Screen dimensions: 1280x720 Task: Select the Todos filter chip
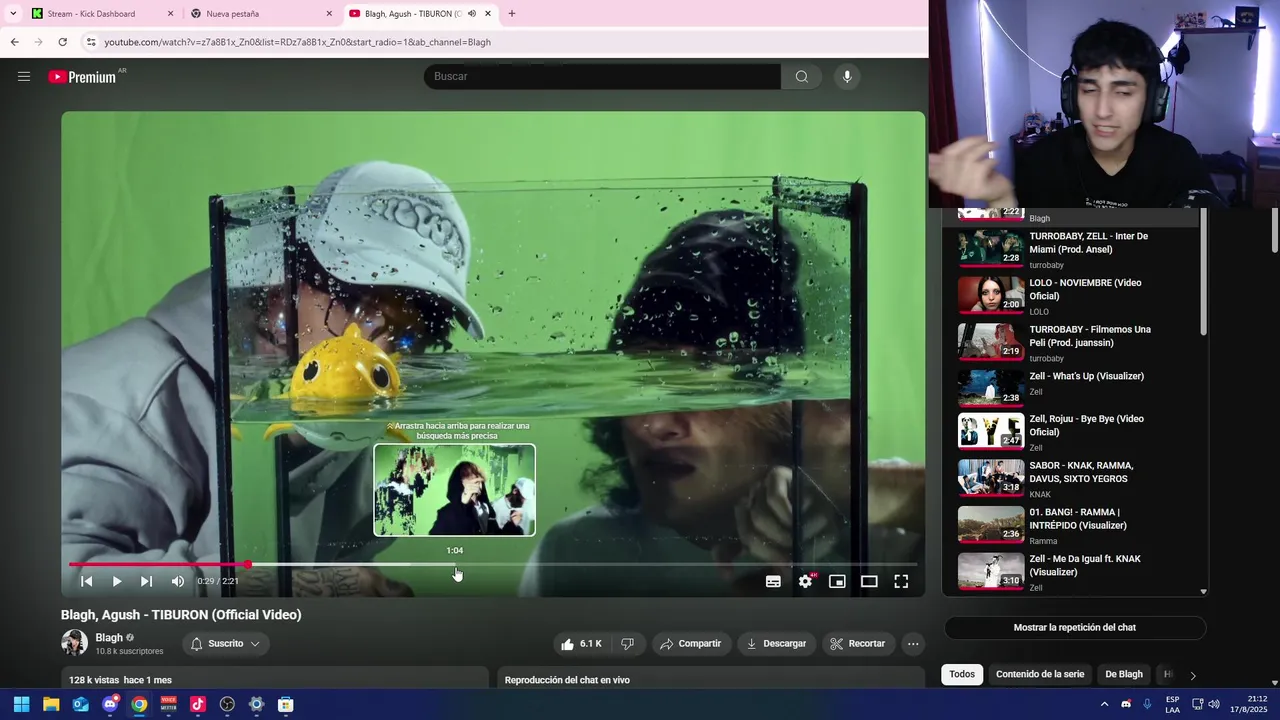coord(962,674)
